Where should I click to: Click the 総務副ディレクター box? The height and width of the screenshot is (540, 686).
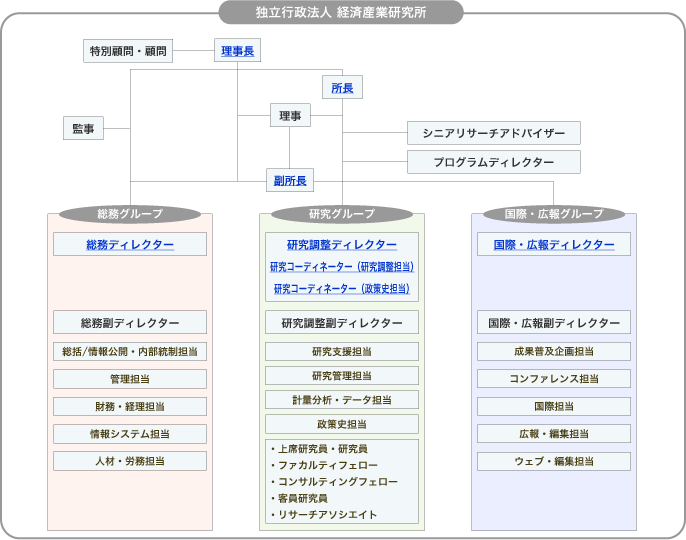point(130,323)
